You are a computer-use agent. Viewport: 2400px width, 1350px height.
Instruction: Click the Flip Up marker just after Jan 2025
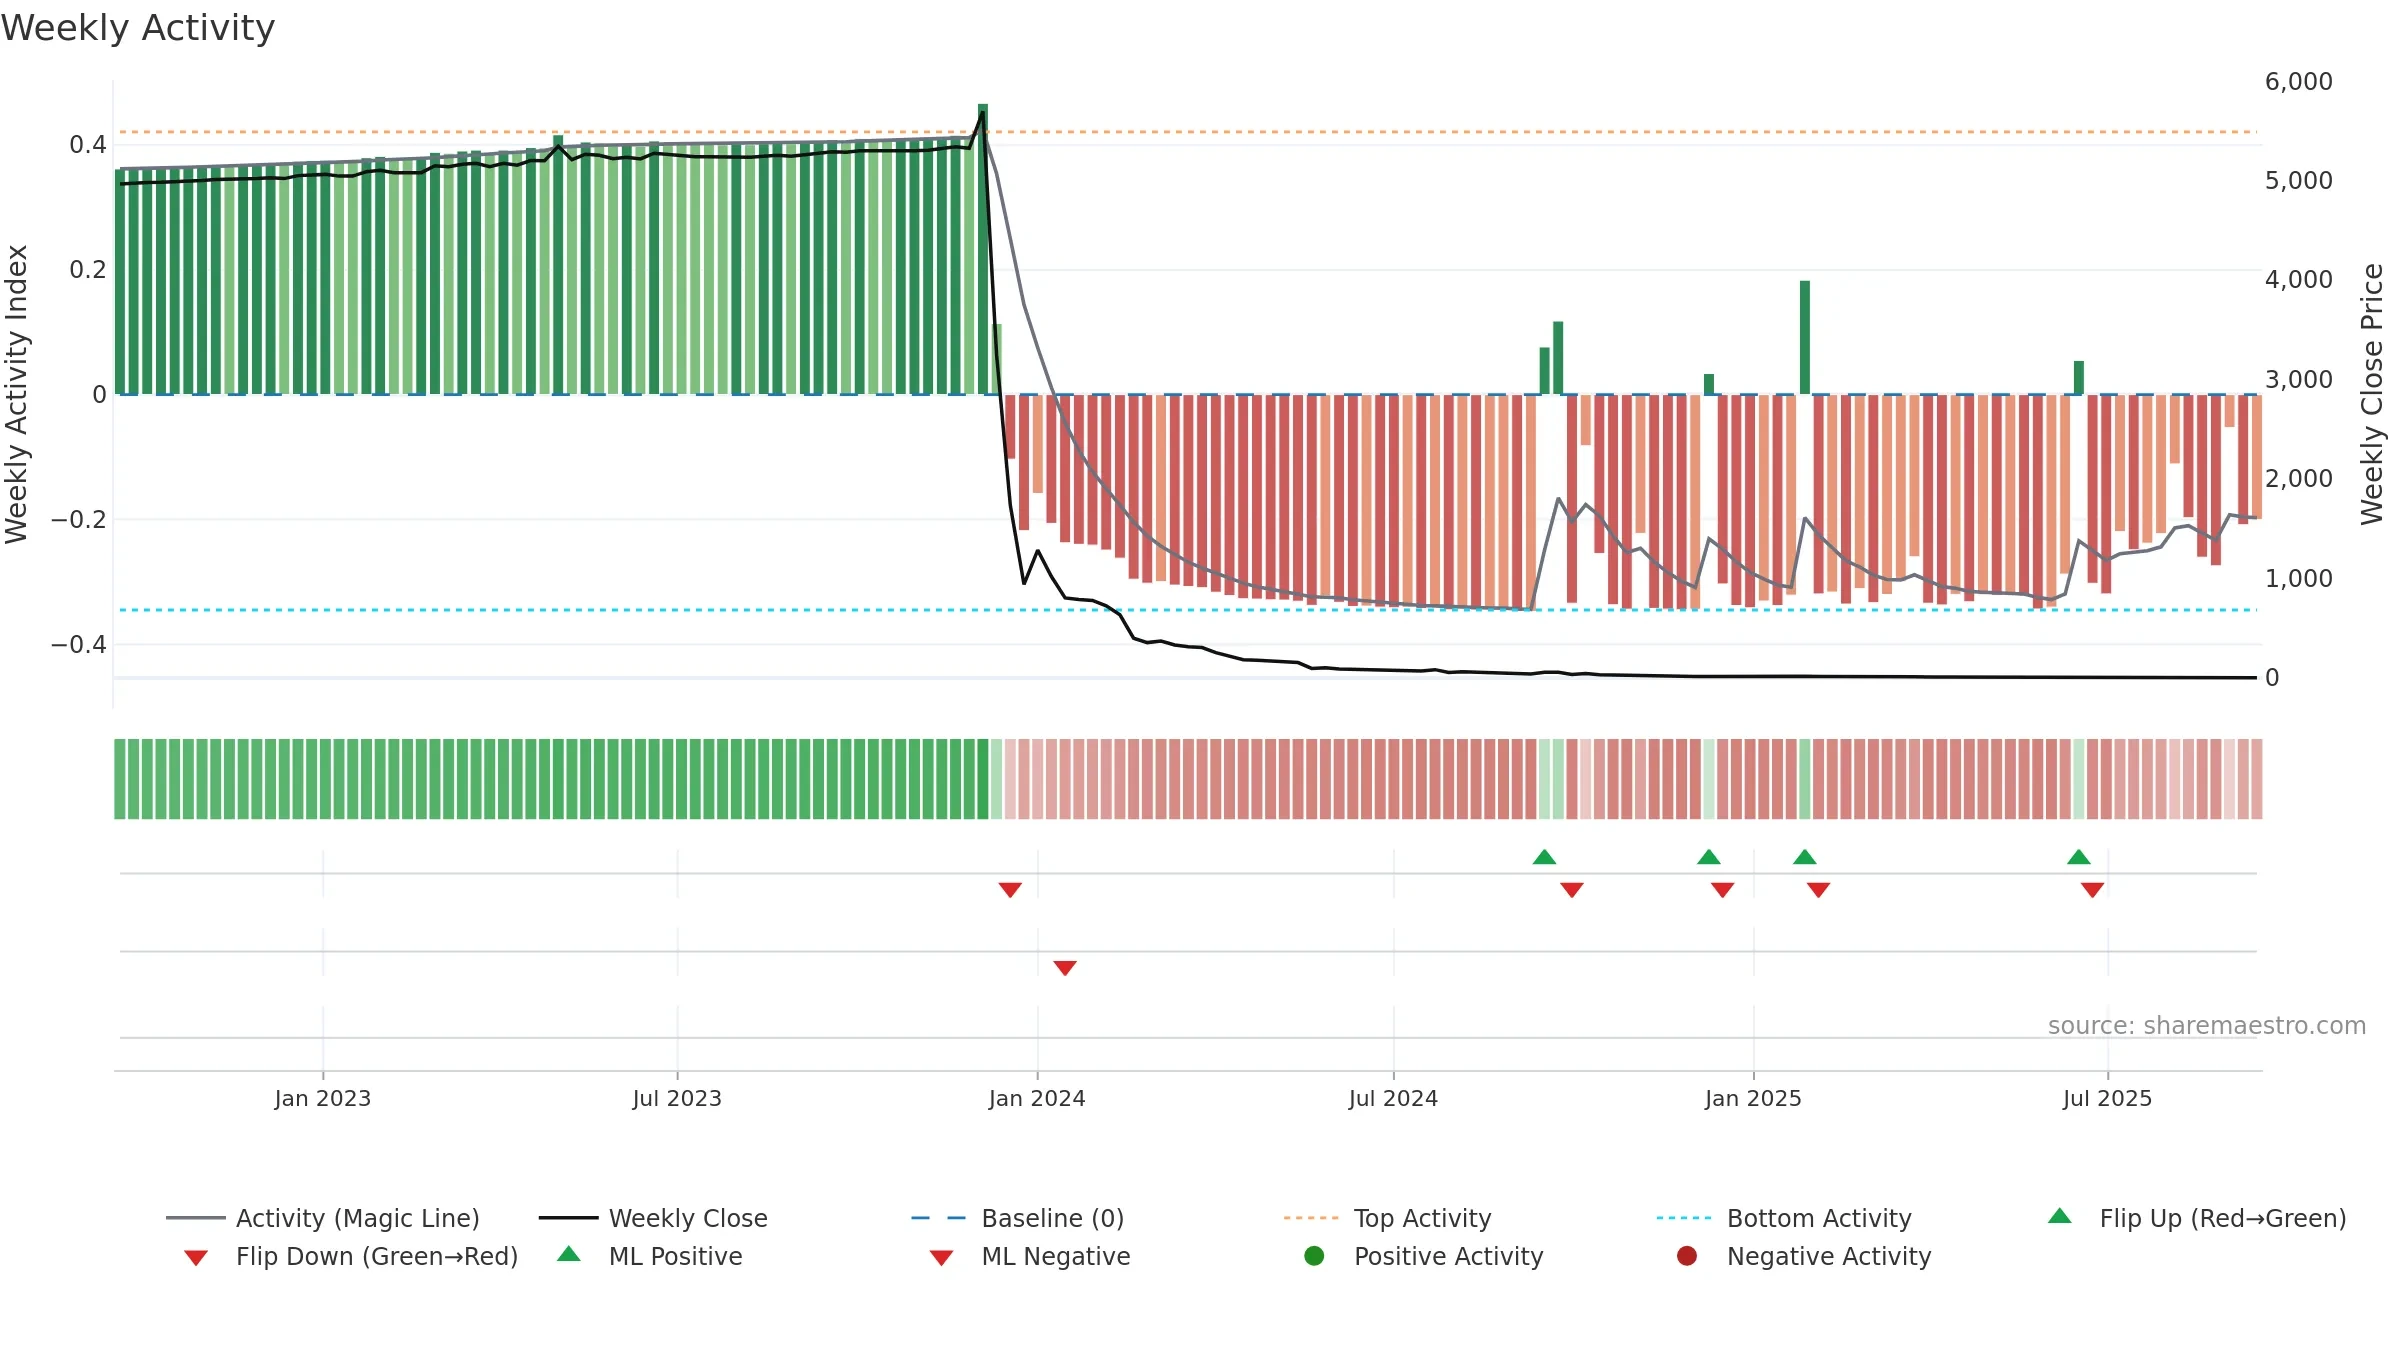[1805, 857]
